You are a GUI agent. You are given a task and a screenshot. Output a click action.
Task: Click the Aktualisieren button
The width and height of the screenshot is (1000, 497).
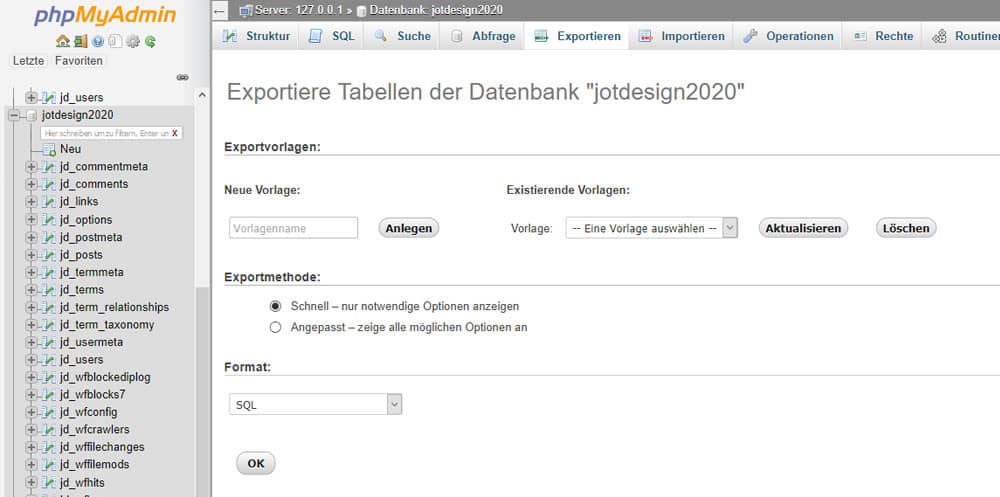pyautogui.click(x=803, y=228)
